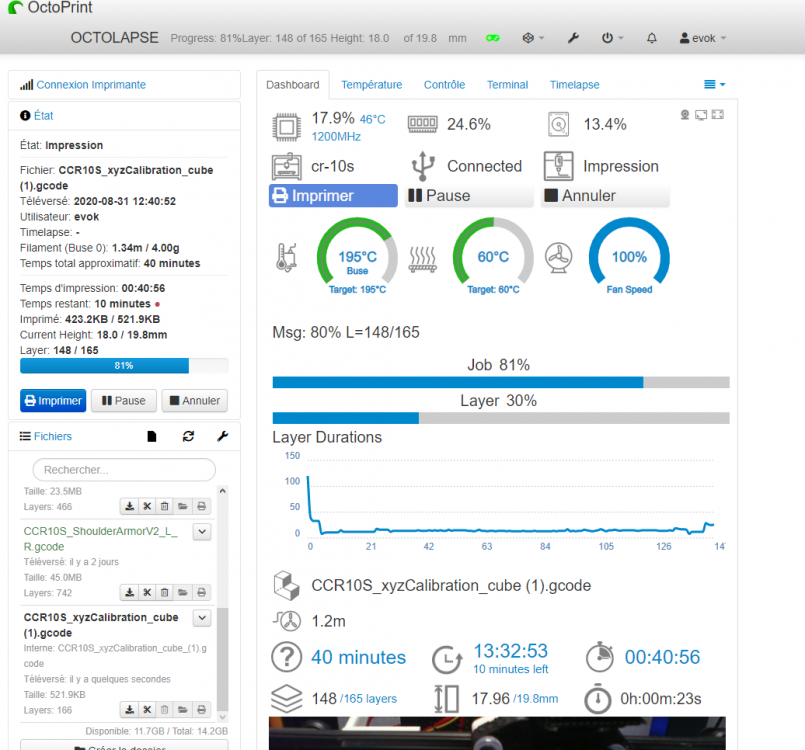Click the Impression print state icon
Screen dimensions: 805x750
click(559, 166)
